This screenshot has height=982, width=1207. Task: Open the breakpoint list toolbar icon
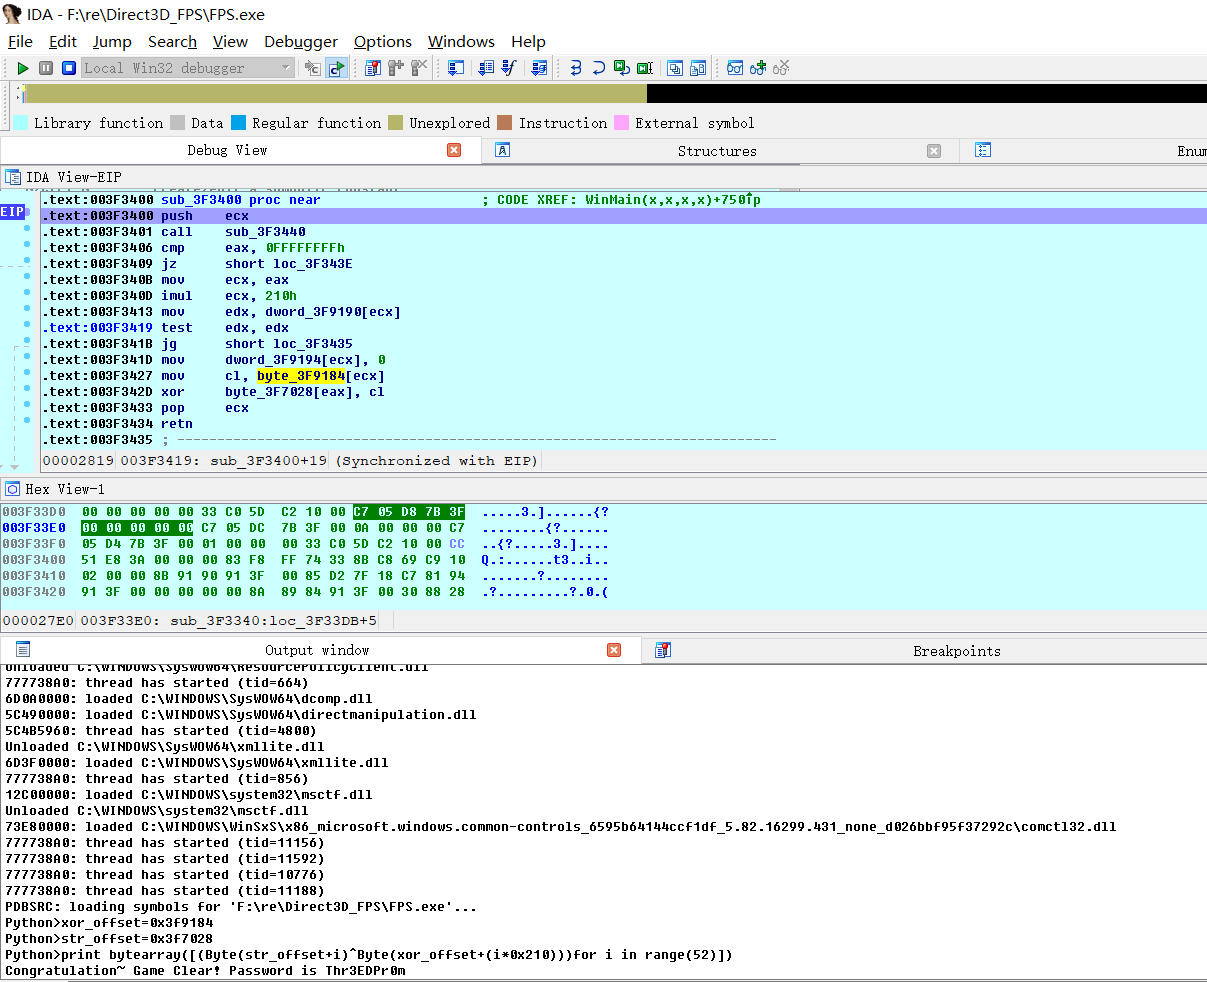click(x=373, y=68)
